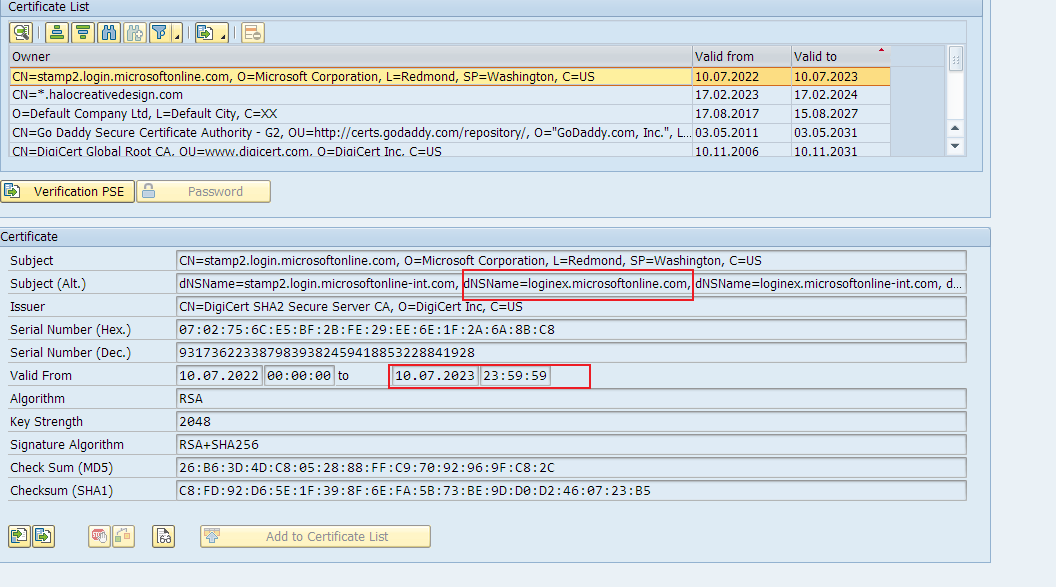Click the Add to Certificate List button
The width and height of the screenshot is (1056, 587).
(315, 536)
